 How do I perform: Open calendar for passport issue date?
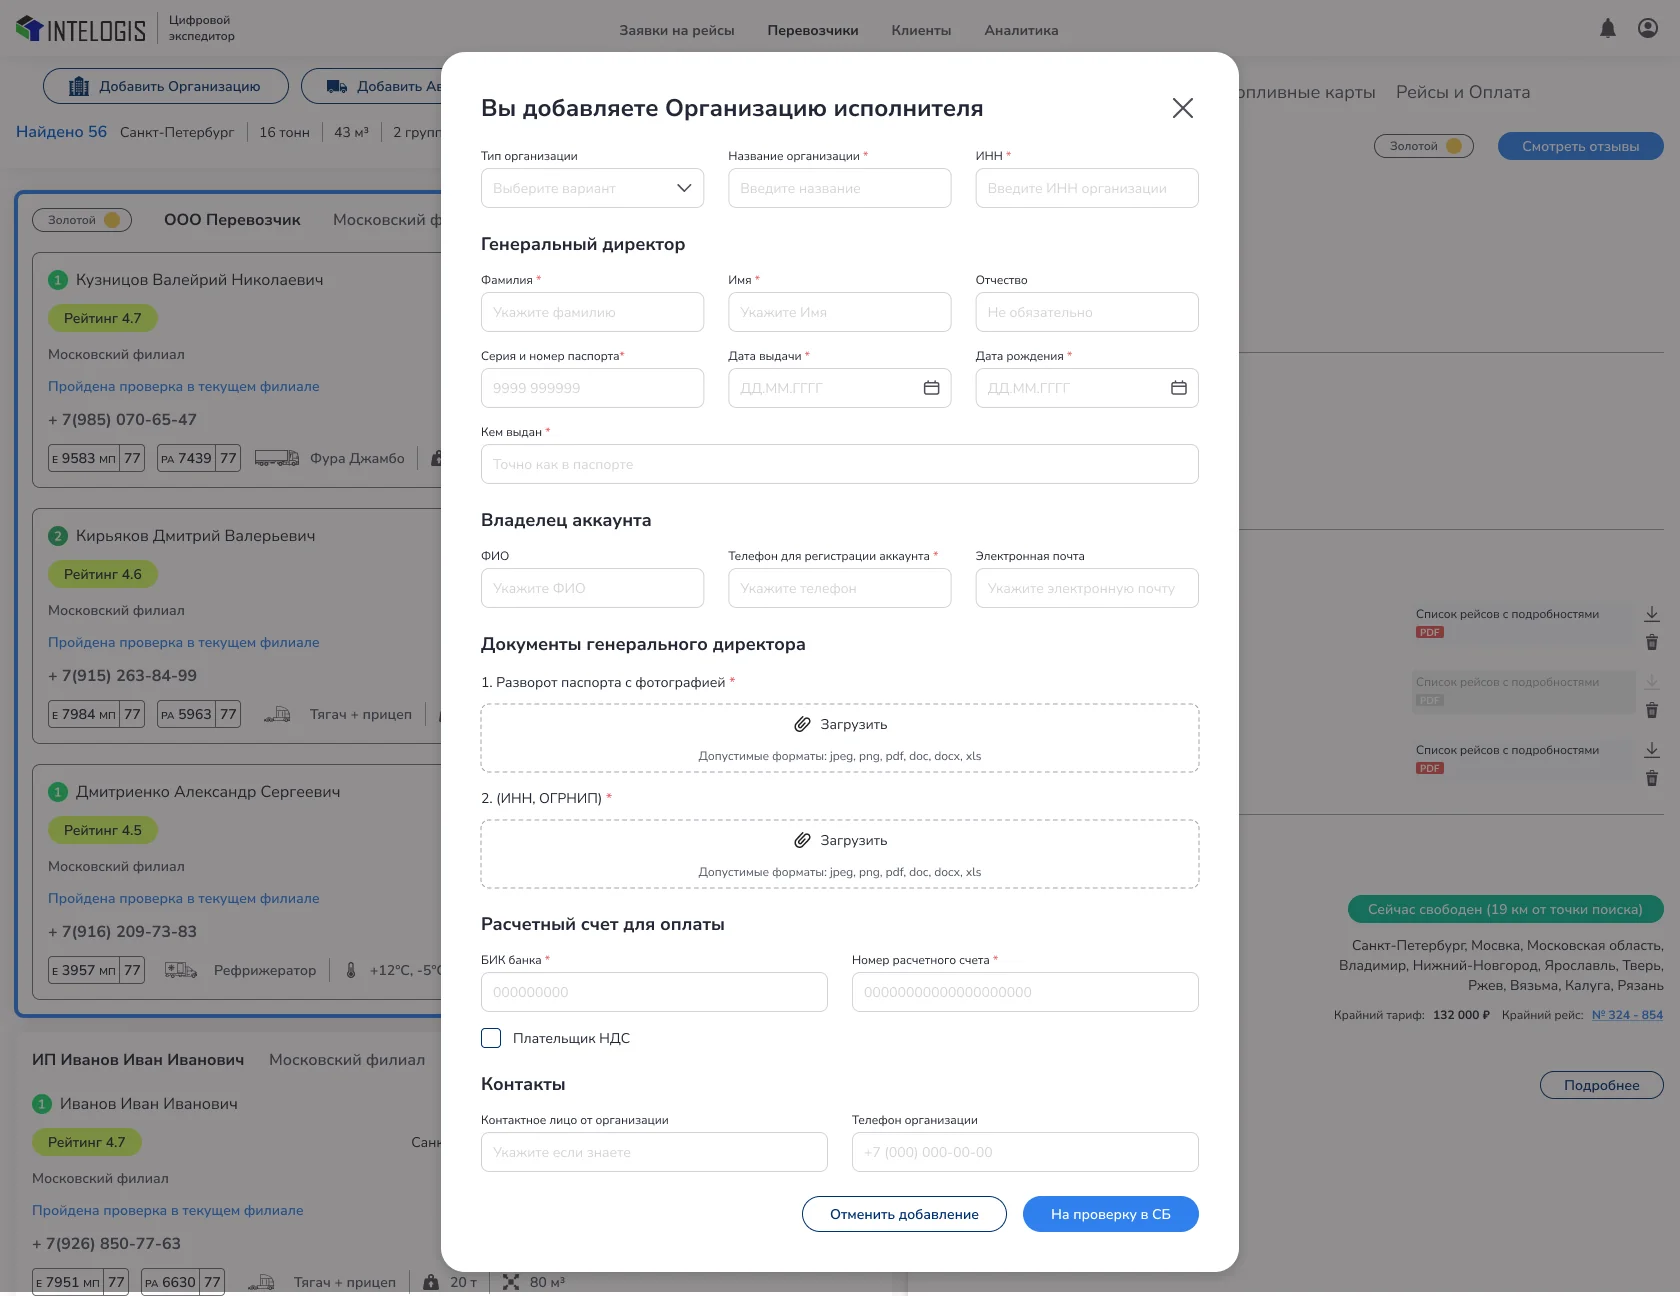931,388
